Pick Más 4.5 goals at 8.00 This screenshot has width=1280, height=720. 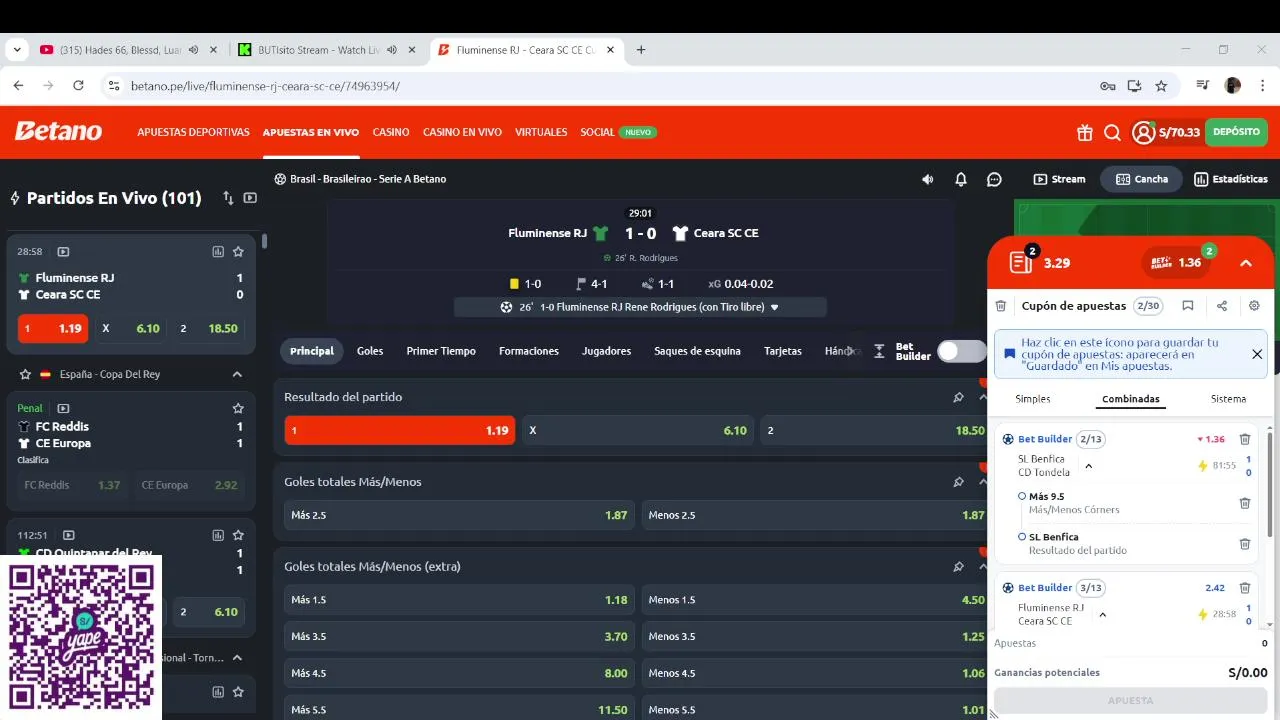click(x=459, y=674)
